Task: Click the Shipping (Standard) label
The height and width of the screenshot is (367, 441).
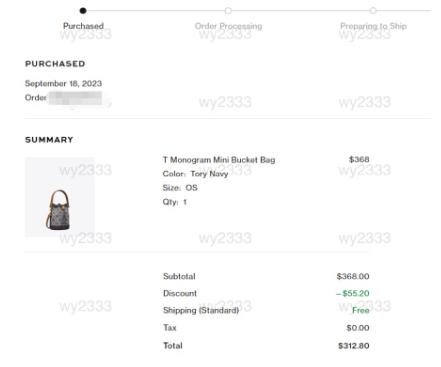Action: [201, 310]
